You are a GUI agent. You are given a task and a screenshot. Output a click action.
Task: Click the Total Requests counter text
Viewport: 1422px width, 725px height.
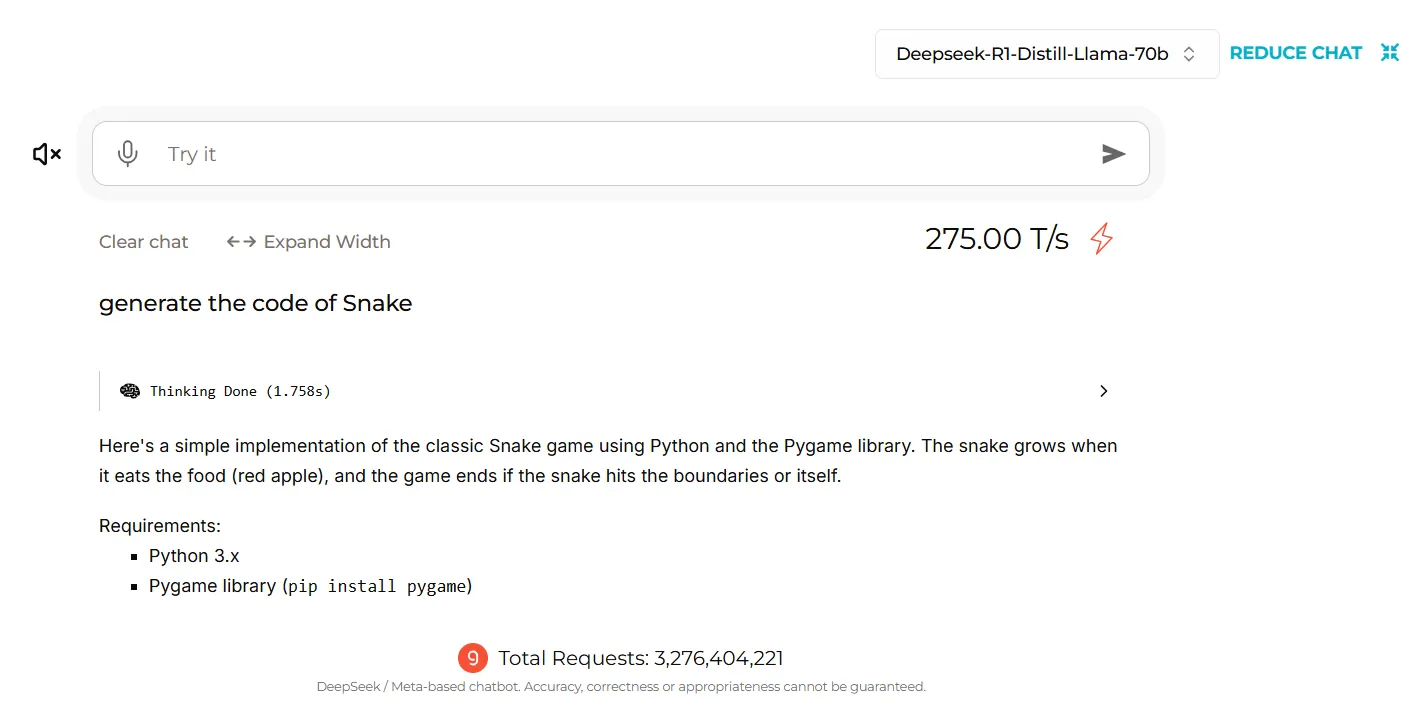pyautogui.click(x=640, y=658)
